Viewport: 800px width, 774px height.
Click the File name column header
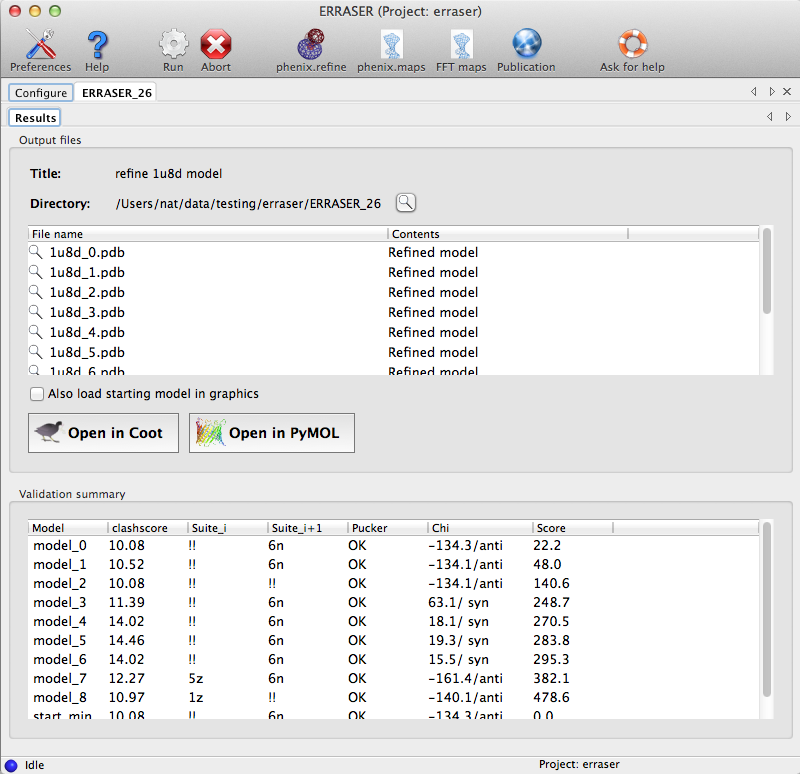208,234
